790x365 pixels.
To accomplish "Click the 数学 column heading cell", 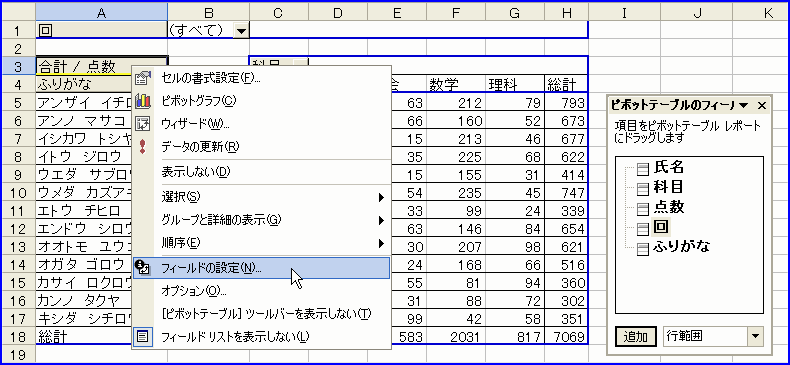I will 456,85.
